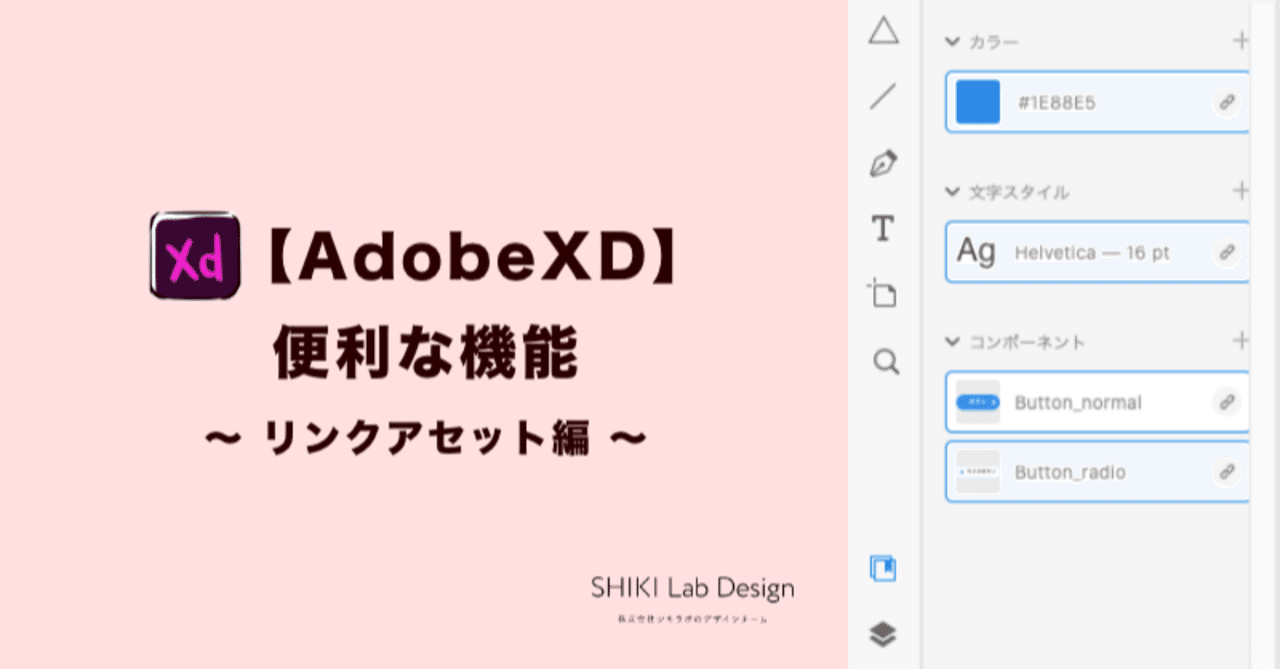1280x669 pixels.
Task: Select the Button_normal component thumbnail
Action: 978,402
